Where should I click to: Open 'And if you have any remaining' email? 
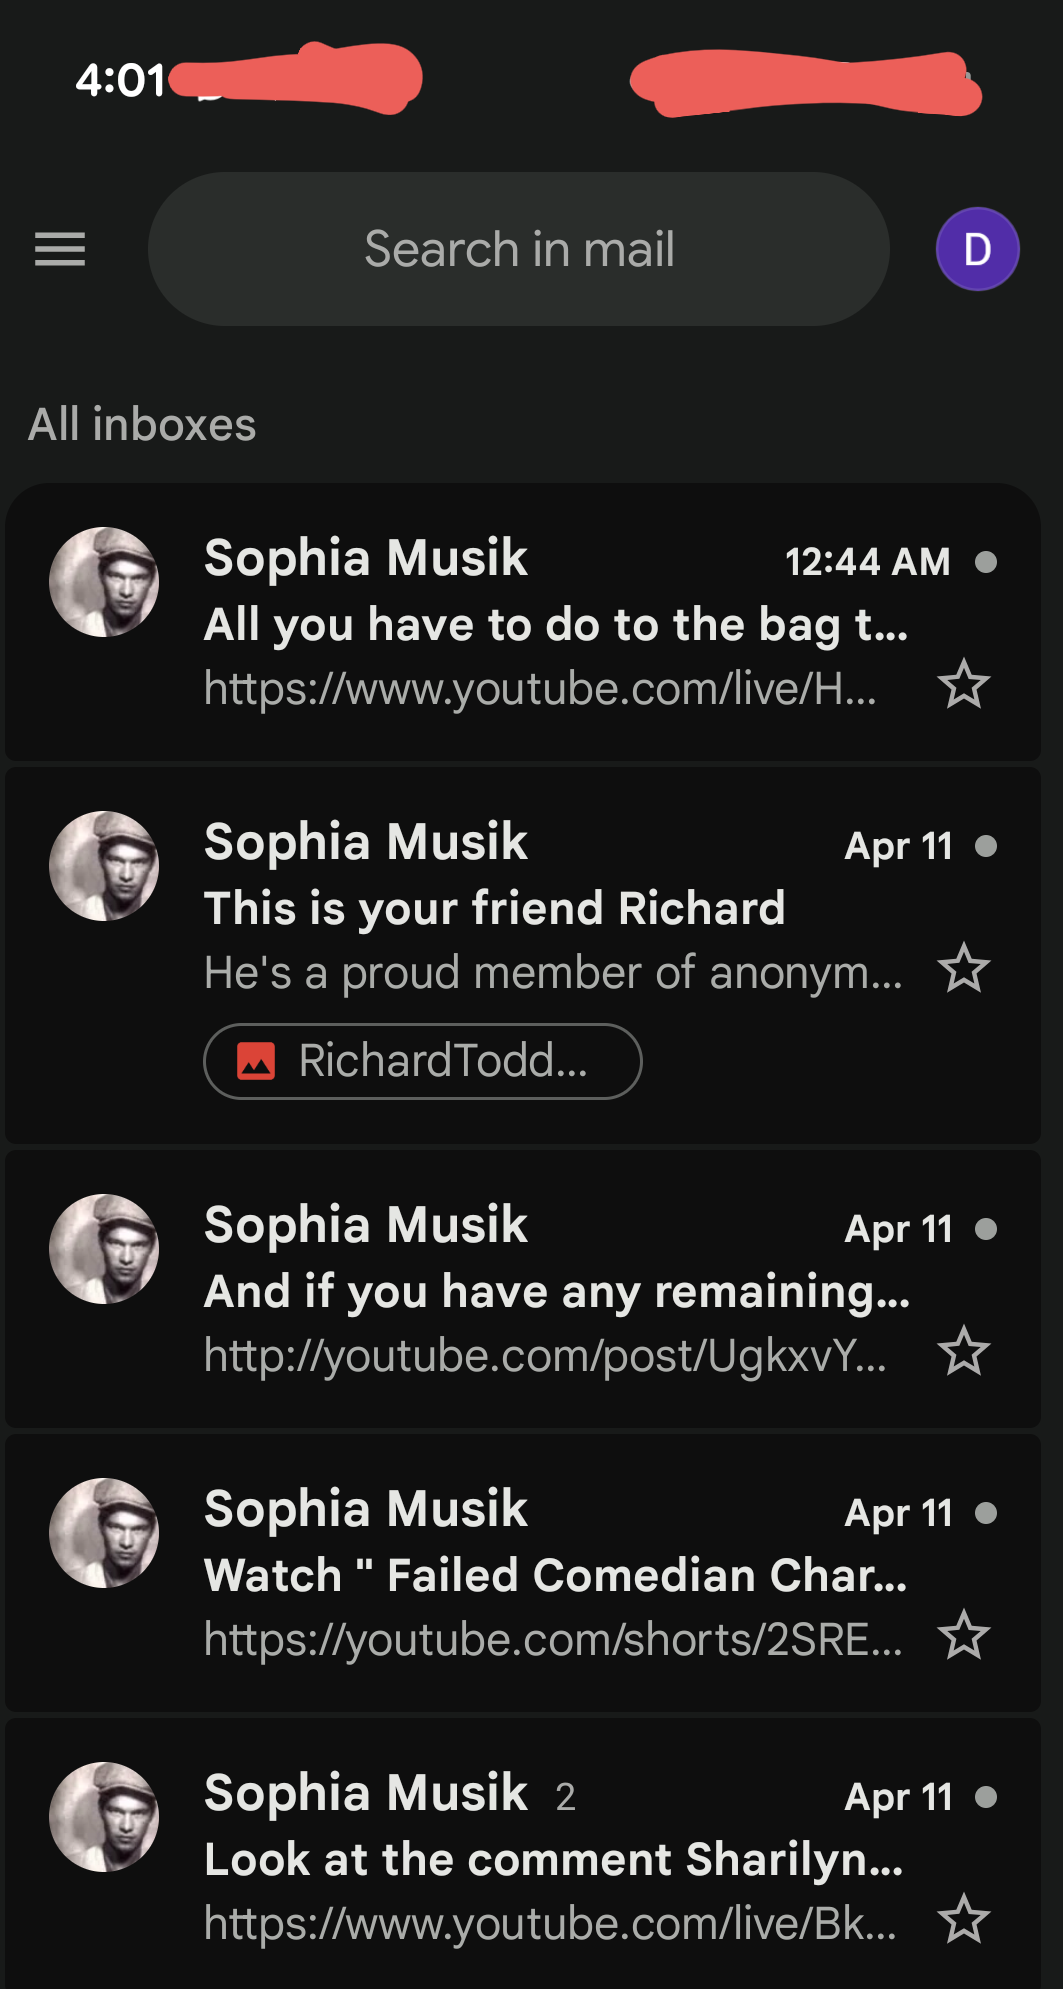(556, 1292)
